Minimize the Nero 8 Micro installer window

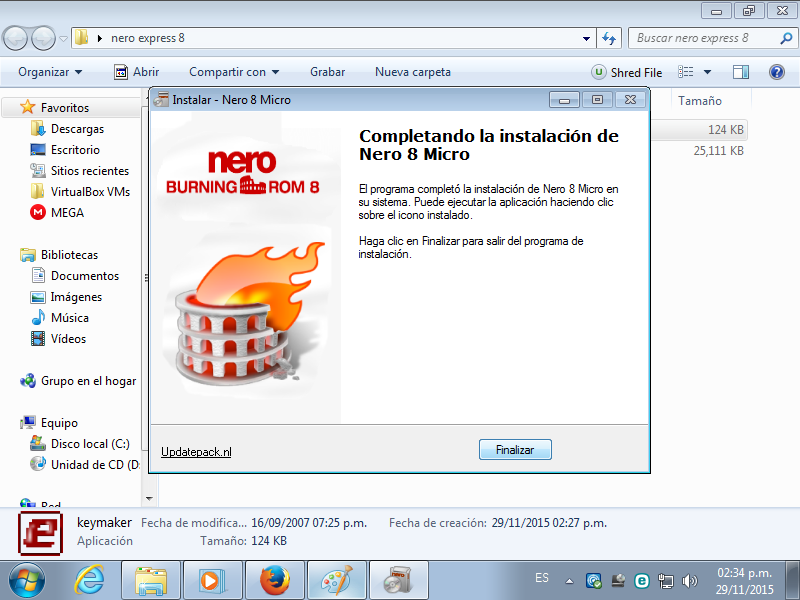pos(564,99)
